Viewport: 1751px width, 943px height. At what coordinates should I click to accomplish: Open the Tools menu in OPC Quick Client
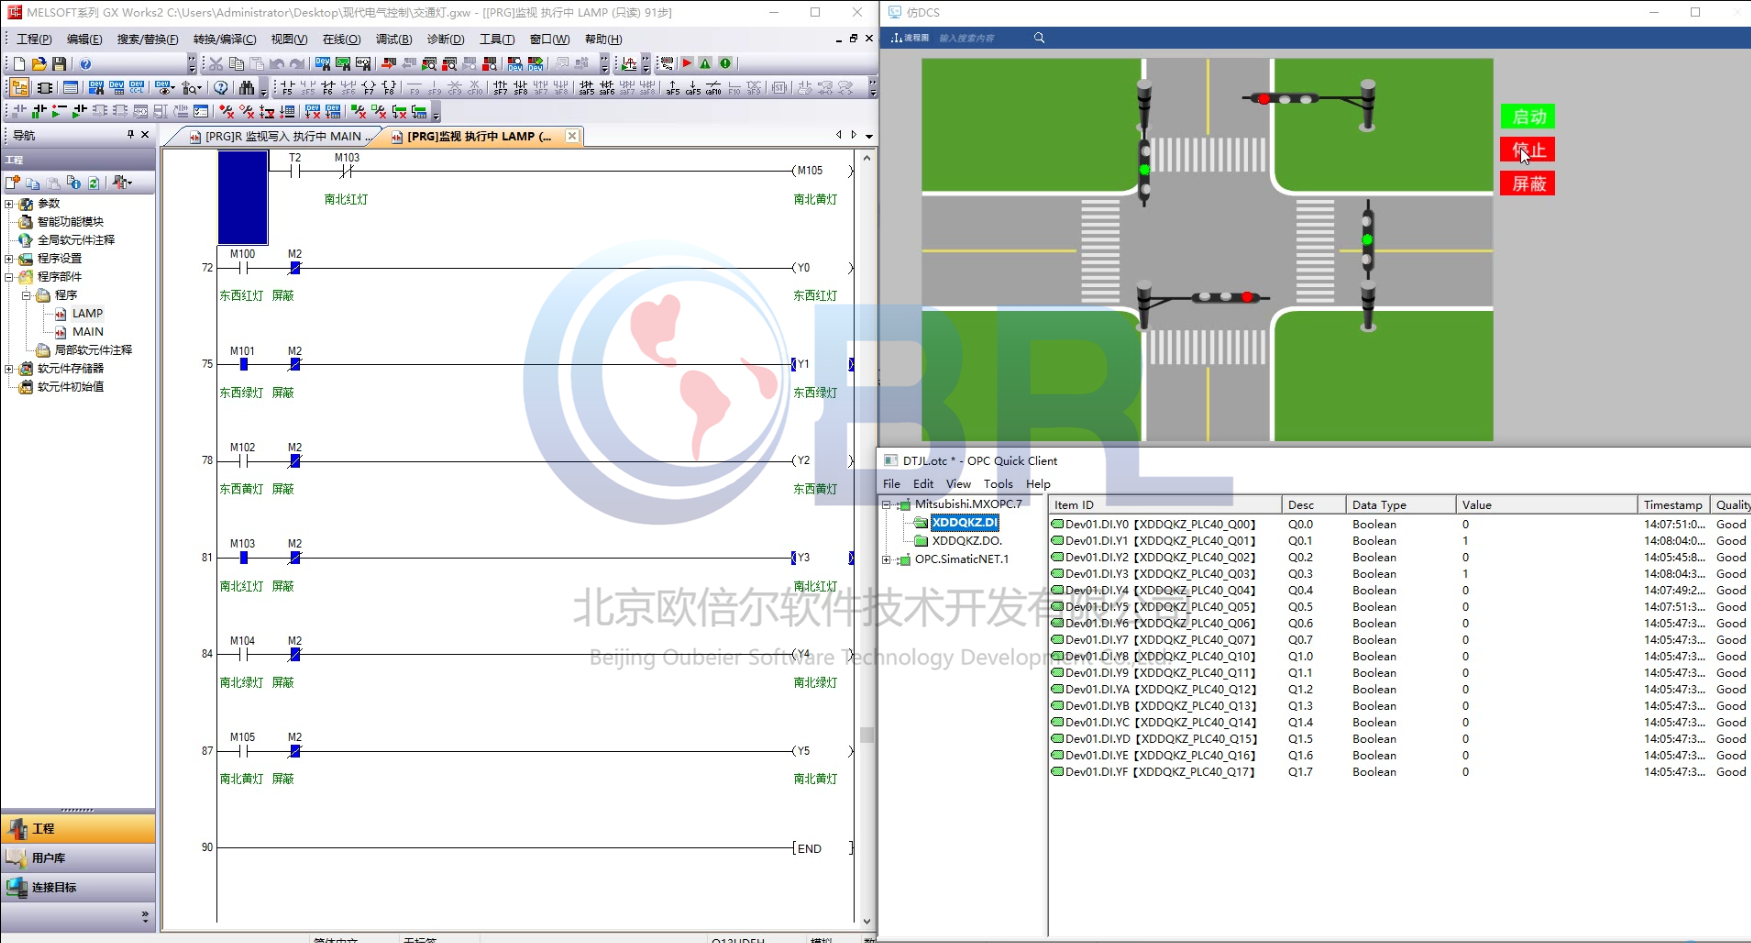pos(998,484)
